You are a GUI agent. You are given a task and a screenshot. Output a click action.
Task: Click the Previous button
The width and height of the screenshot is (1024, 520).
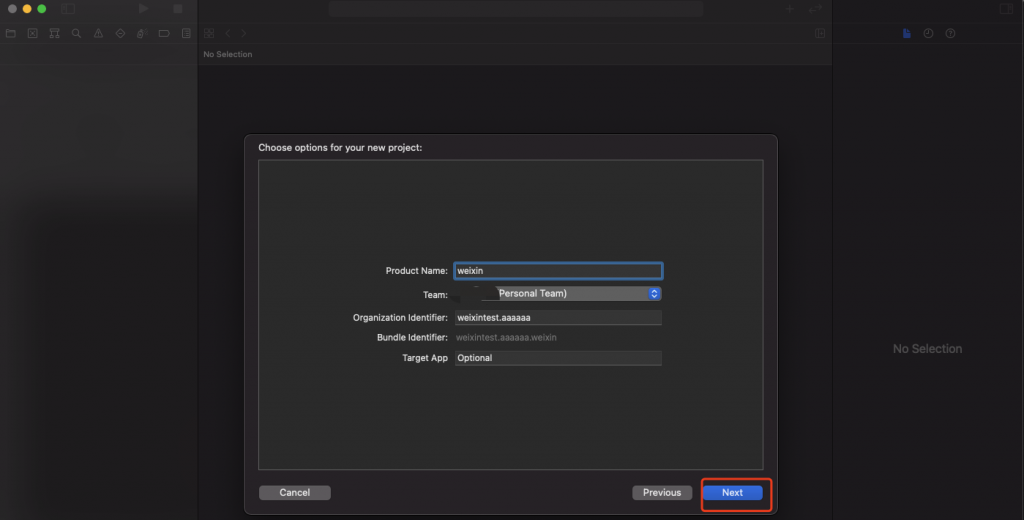pos(661,493)
